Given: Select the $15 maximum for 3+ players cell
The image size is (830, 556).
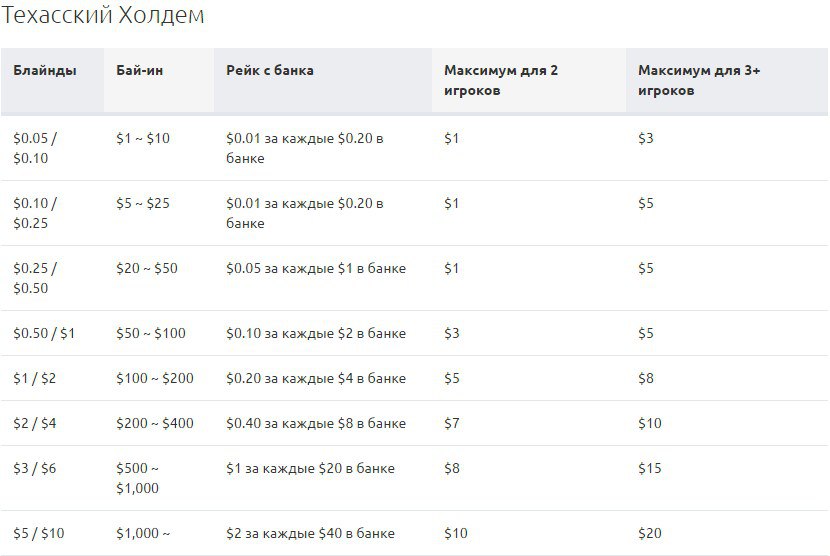Looking at the screenshot, I should tap(649, 469).
